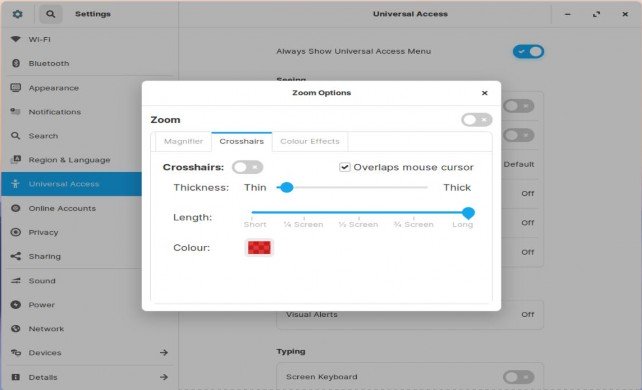Click the Thickness slider handle
Image resolution: width=642 pixels, height=390 pixels.
click(x=287, y=187)
